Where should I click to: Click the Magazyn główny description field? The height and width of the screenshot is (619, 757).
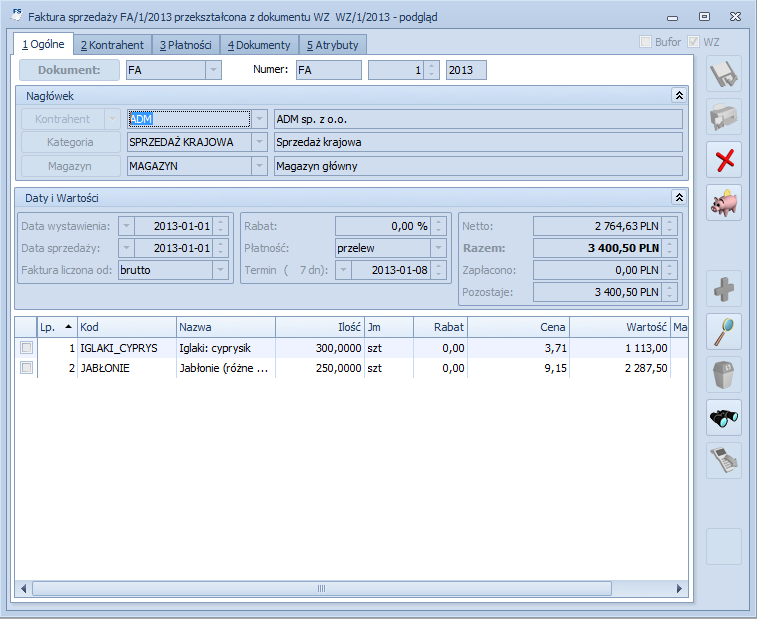(478, 166)
